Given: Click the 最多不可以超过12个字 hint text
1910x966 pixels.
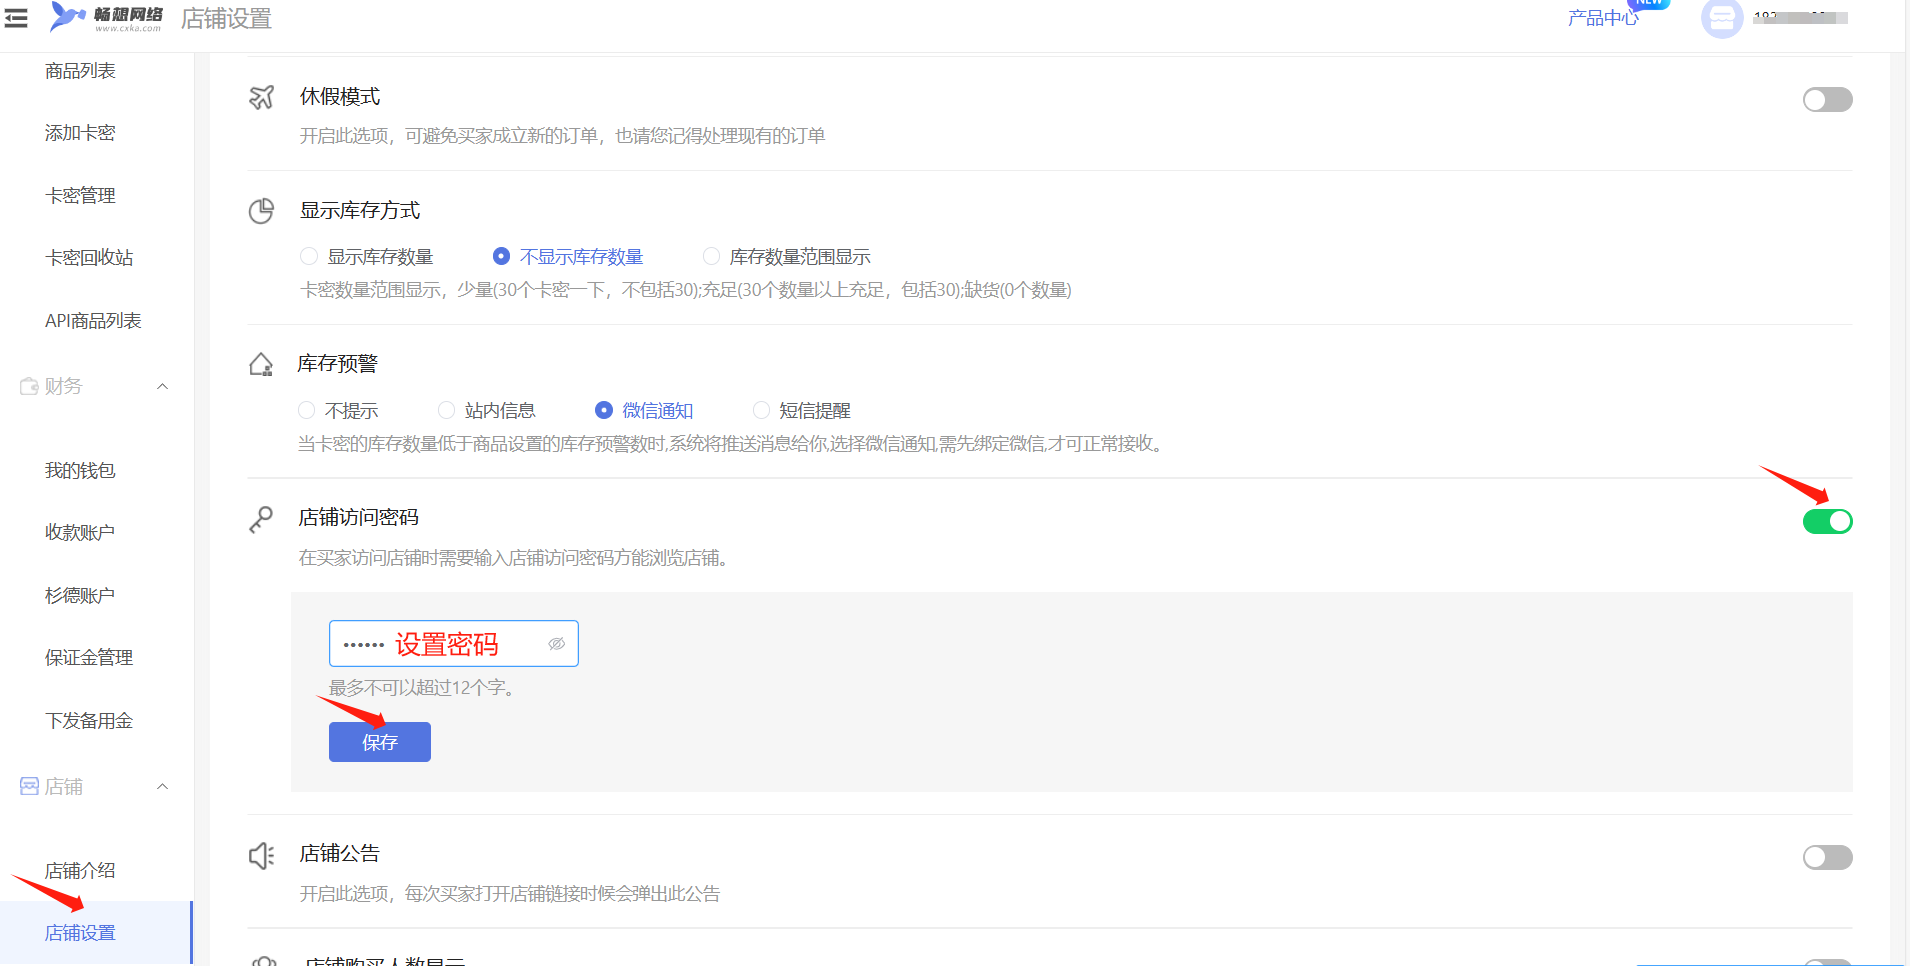Looking at the screenshot, I should (422, 688).
